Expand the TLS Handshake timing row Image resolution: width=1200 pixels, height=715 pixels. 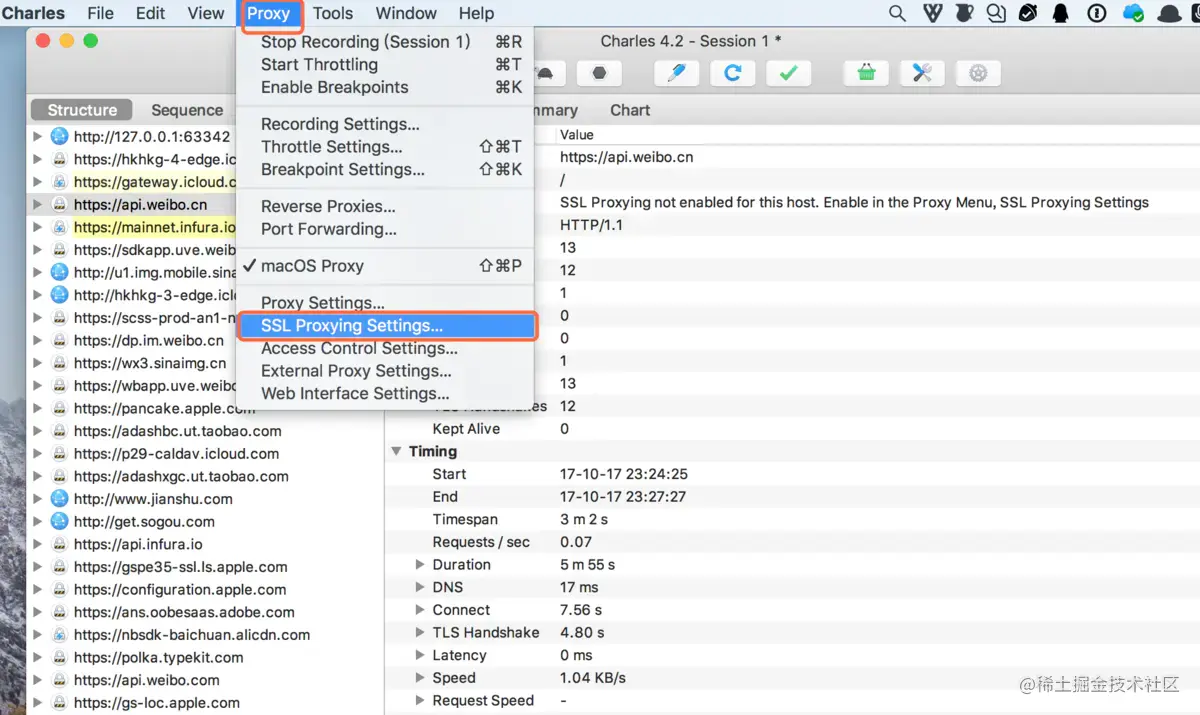click(421, 633)
